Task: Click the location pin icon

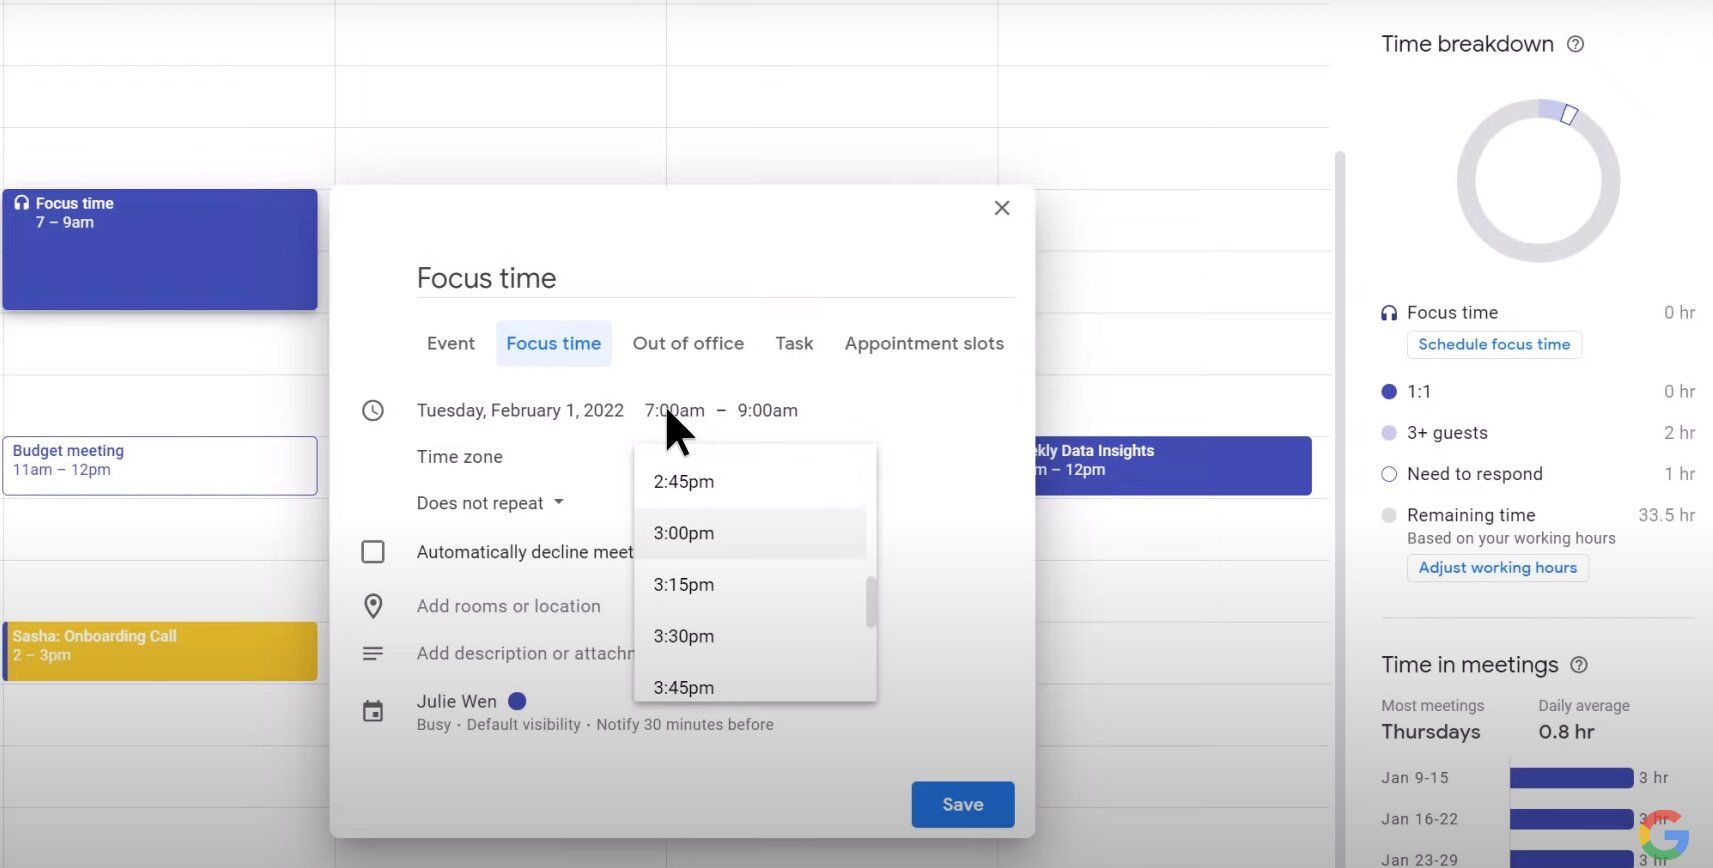Action: [373, 606]
